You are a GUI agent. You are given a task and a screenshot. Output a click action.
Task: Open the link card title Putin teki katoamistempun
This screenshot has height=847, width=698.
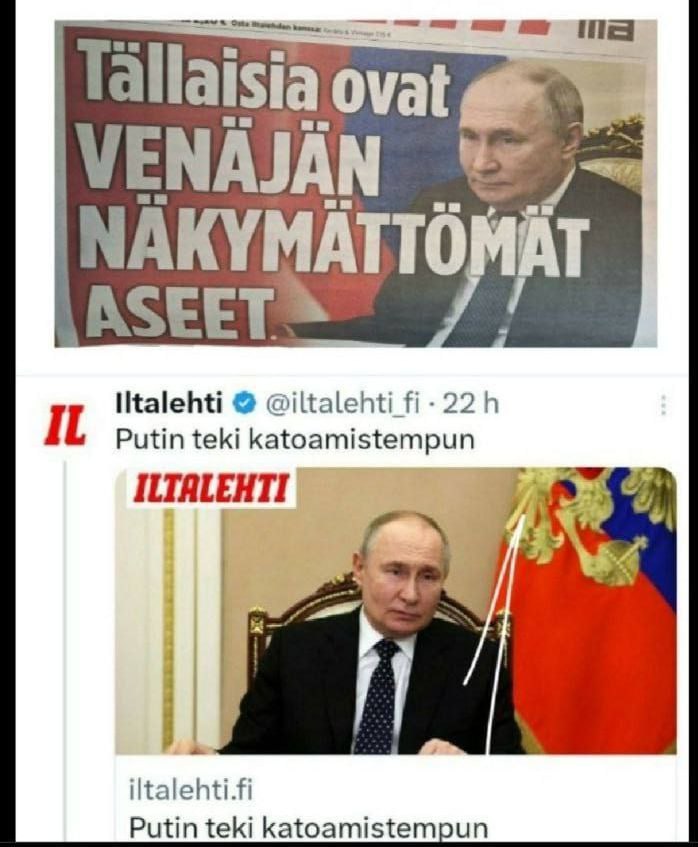308,827
